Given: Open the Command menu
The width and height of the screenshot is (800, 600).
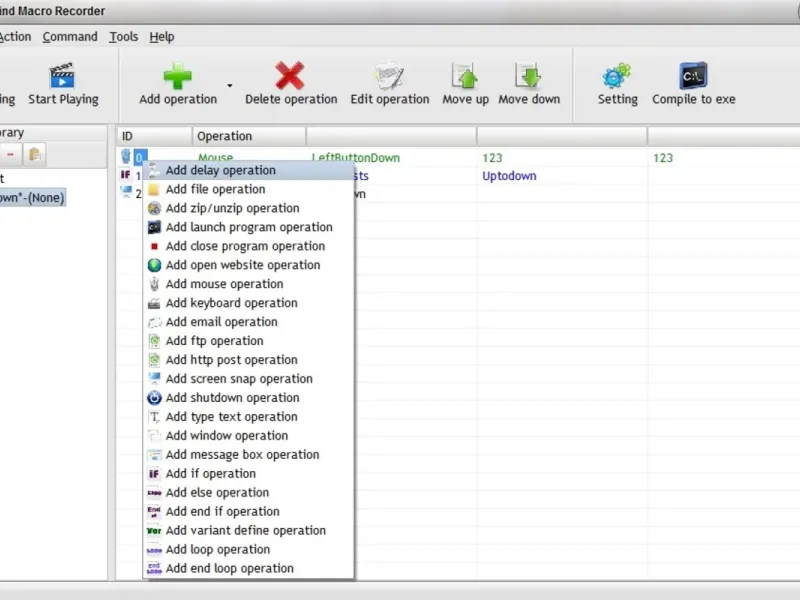Looking at the screenshot, I should pyautogui.click(x=70, y=37).
